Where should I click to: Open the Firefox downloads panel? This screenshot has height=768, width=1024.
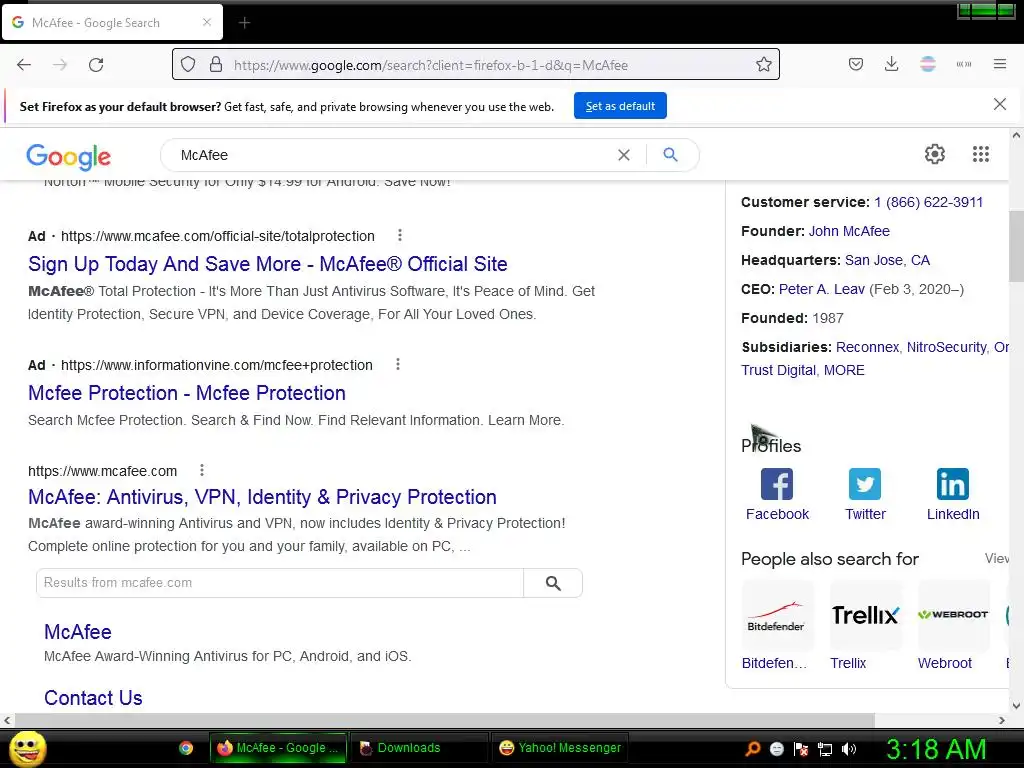[891, 64]
